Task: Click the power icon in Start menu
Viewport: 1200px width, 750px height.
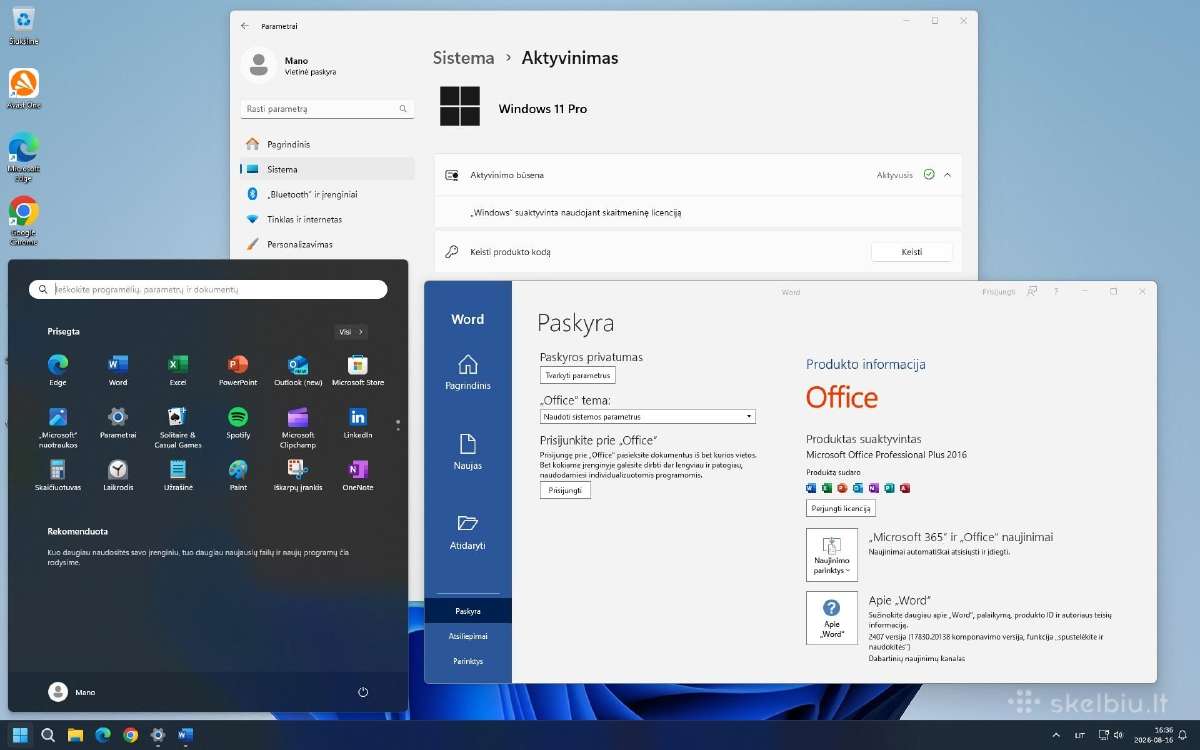Action: point(363,692)
